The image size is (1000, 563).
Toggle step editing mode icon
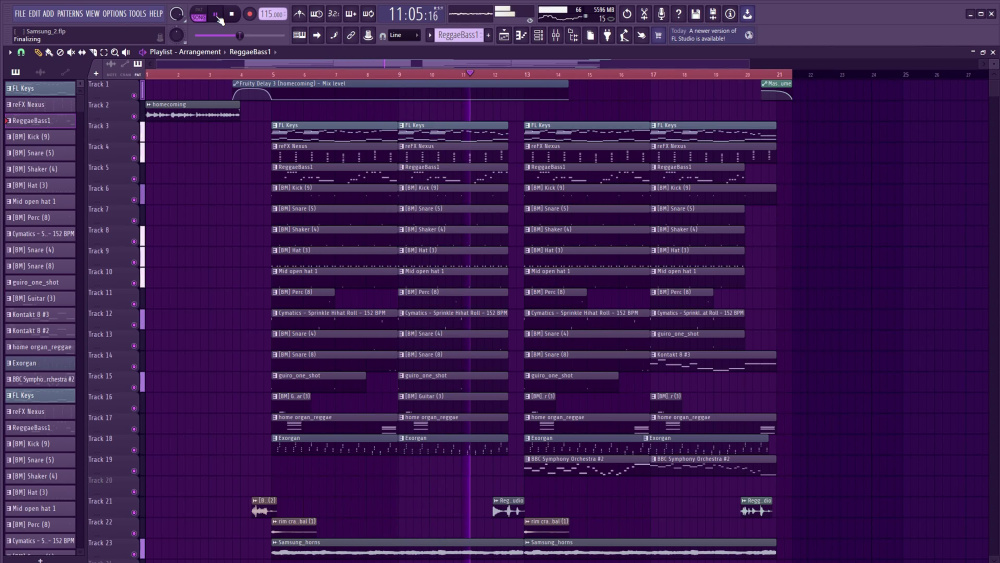click(334, 36)
